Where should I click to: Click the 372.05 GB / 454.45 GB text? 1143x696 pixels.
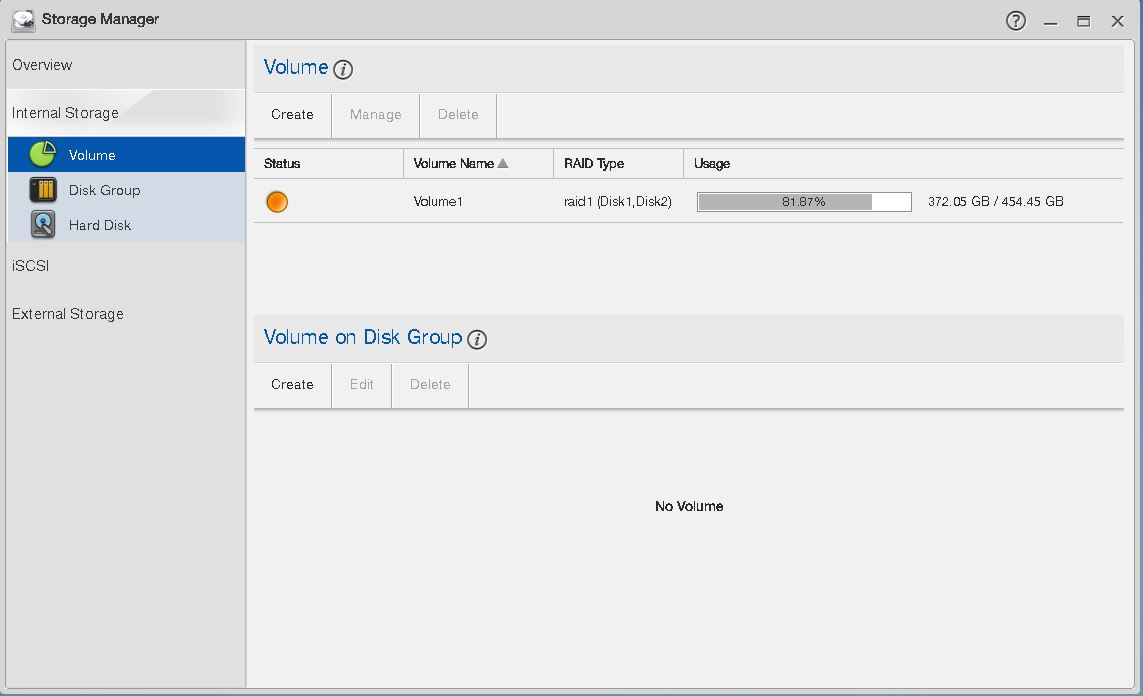pos(996,201)
